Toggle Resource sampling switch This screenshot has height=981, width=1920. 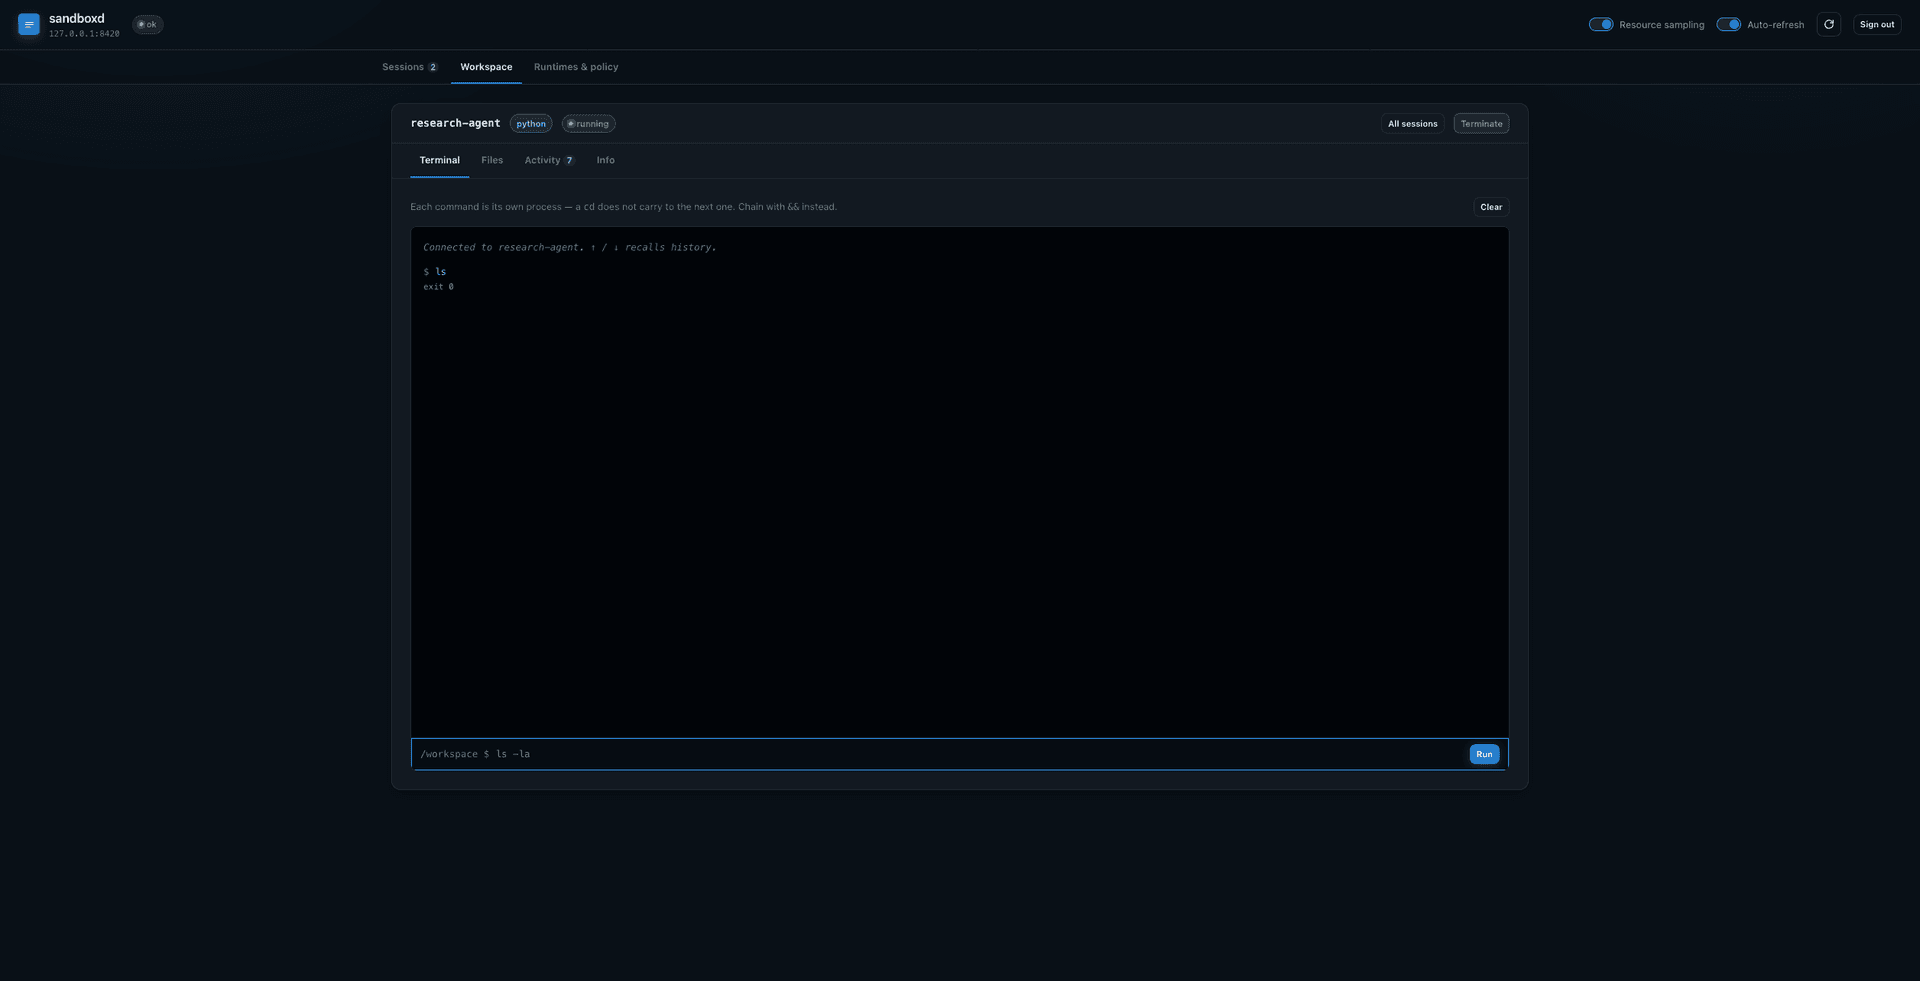coord(1601,25)
